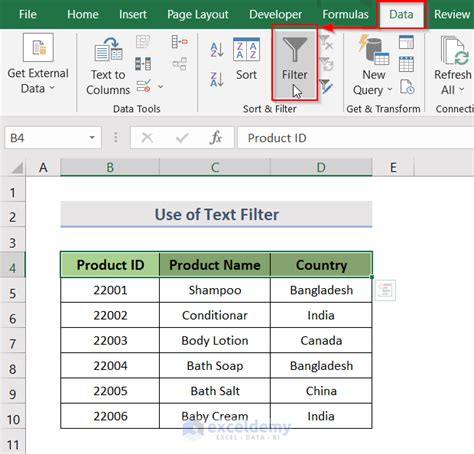The height and width of the screenshot is (454, 474).
Task: Sort Z to A descending
Action: 217,79
